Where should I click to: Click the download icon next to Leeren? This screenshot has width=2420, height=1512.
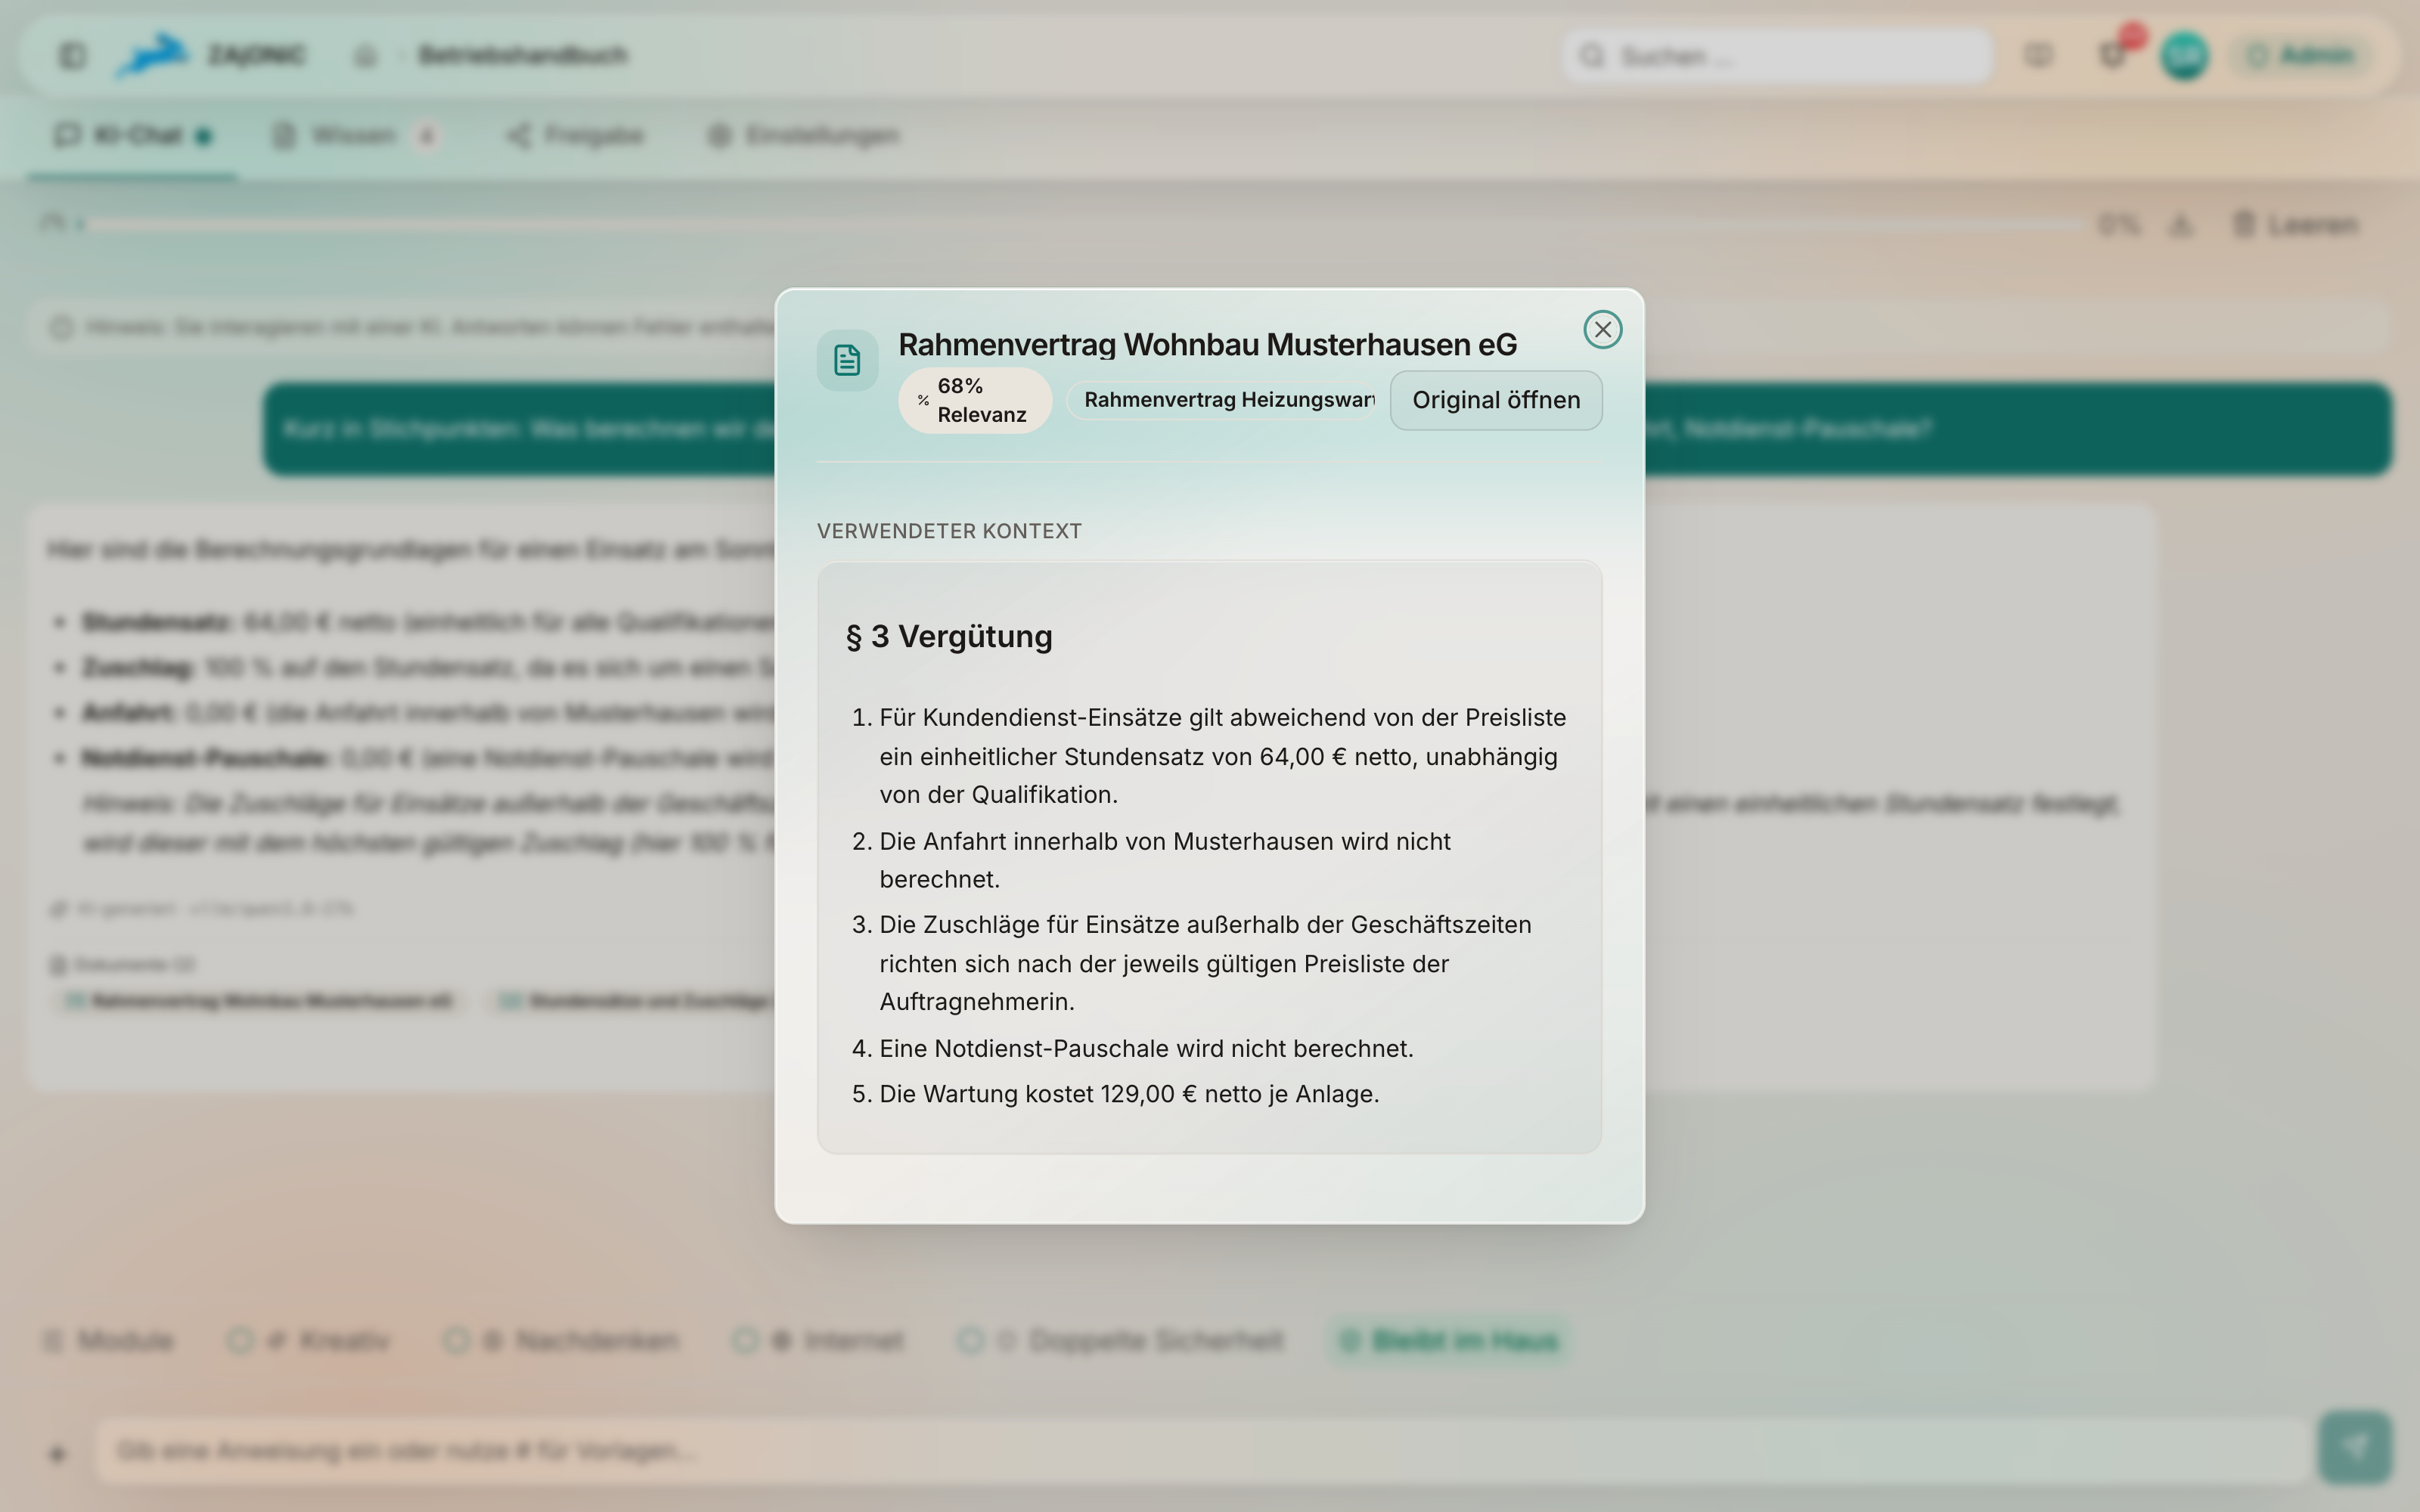(2181, 226)
